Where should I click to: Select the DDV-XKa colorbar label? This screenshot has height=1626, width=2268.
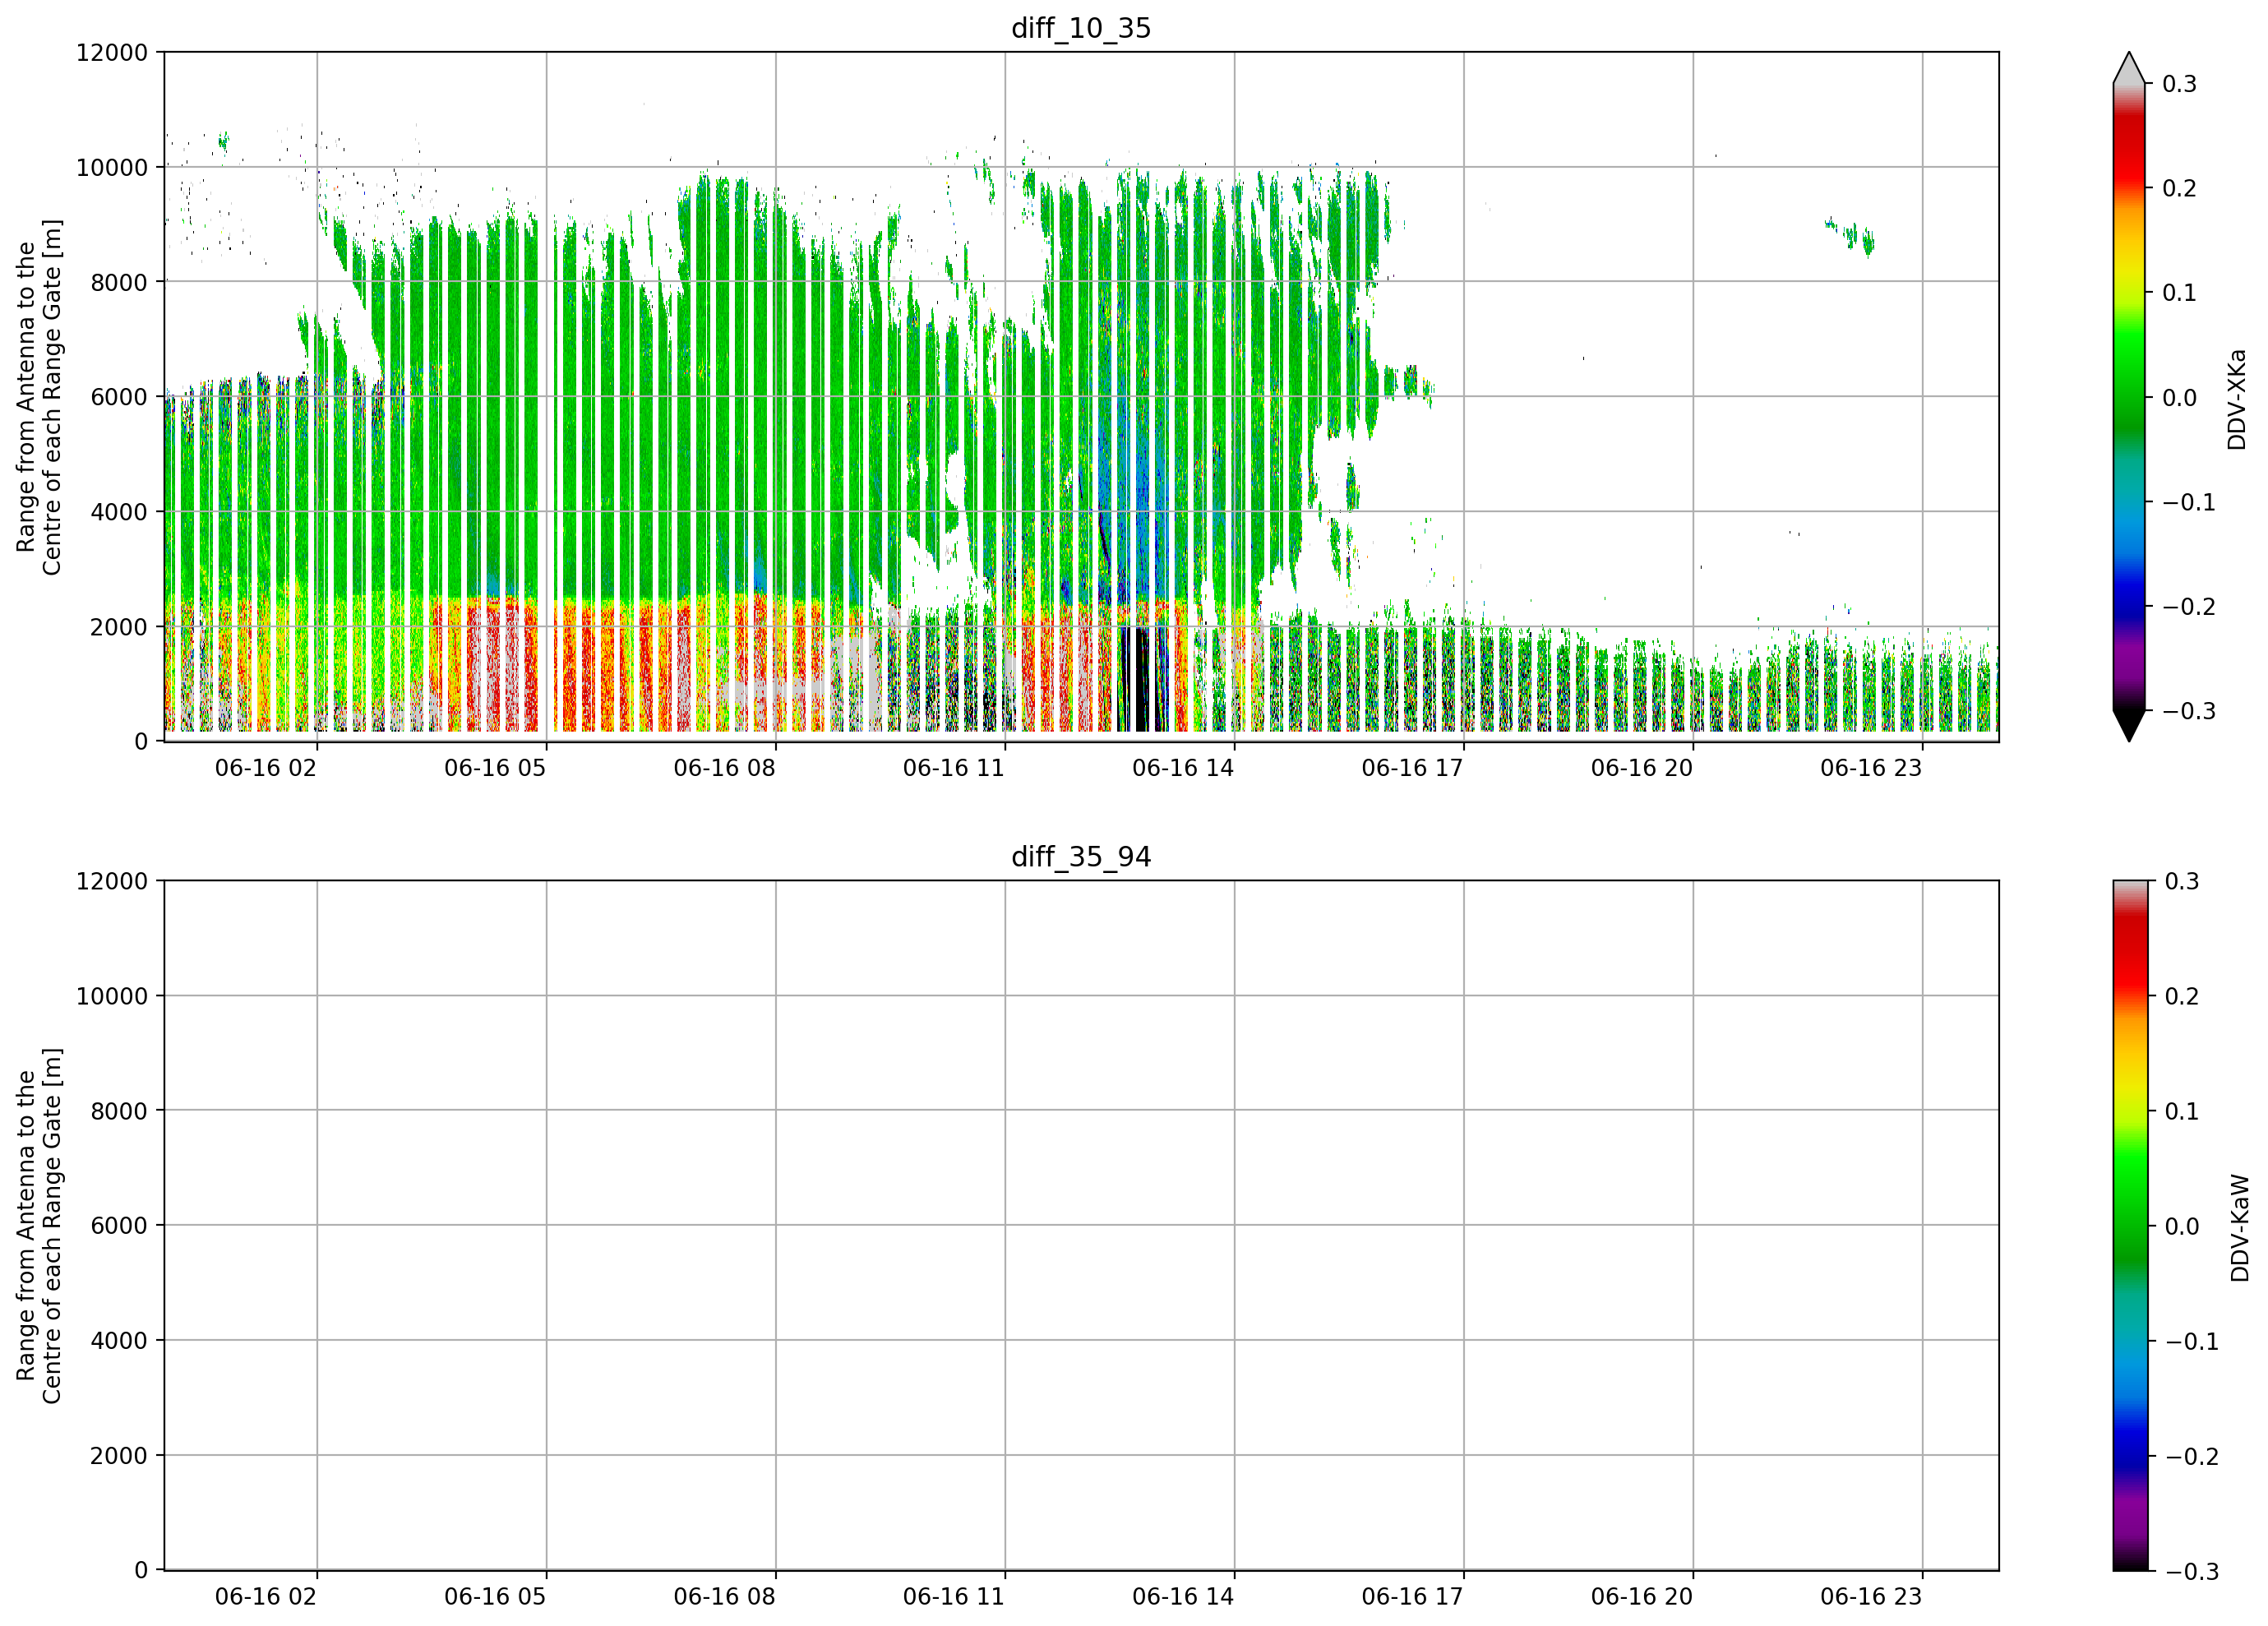point(2237,399)
